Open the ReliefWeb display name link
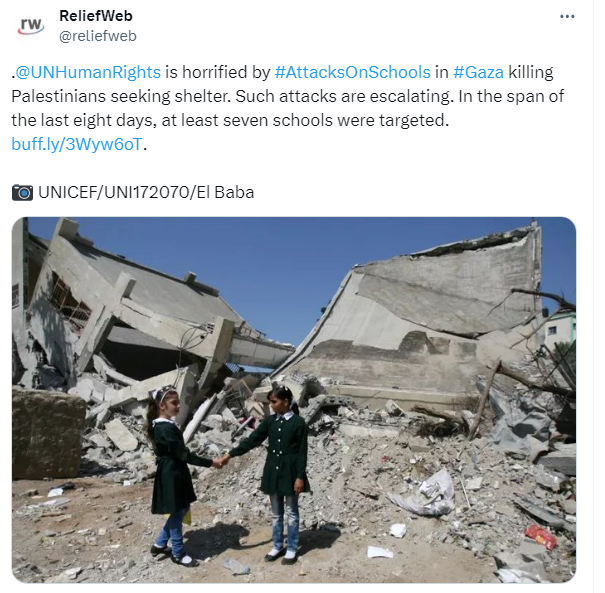Screen dimensions: 605x593 click(96, 16)
